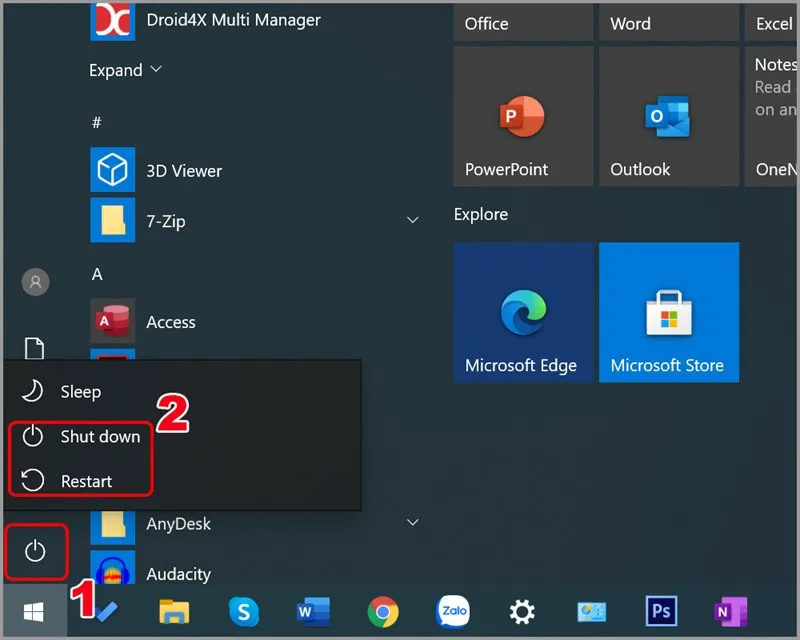Image resolution: width=800 pixels, height=640 pixels.
Task: Open File Explorer from the taskbar
Action: tap(175, 610)
